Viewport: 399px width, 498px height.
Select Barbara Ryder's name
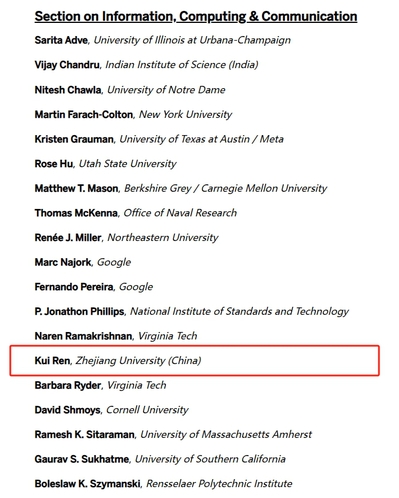(68, 385)
